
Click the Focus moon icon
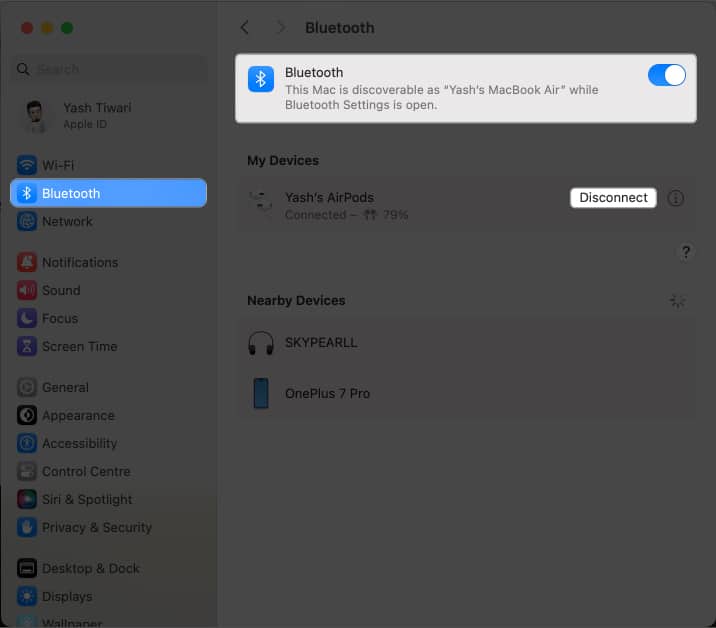pos(27,318)
